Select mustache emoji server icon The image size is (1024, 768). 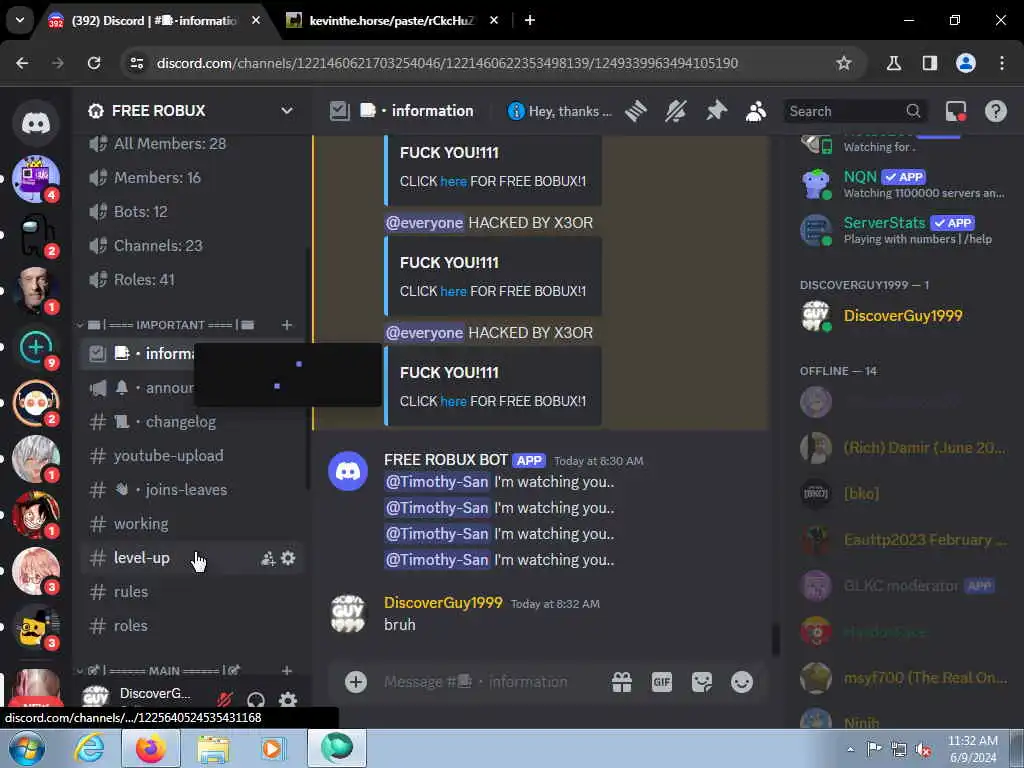(36, 626)
